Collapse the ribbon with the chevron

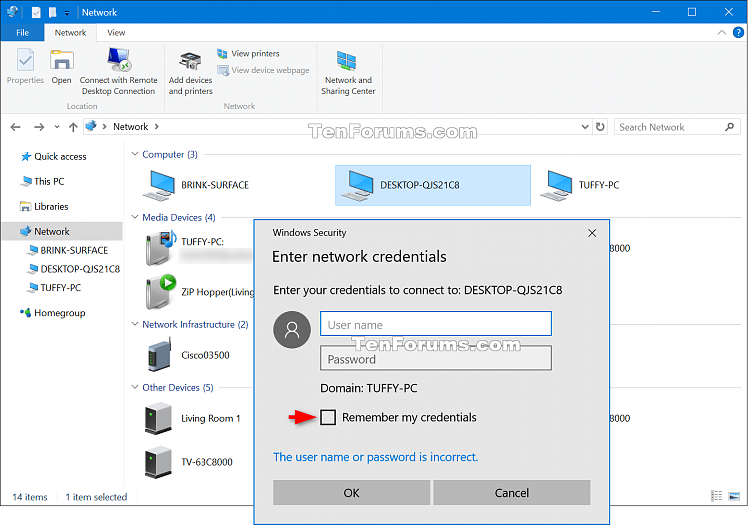click(721, 33)
